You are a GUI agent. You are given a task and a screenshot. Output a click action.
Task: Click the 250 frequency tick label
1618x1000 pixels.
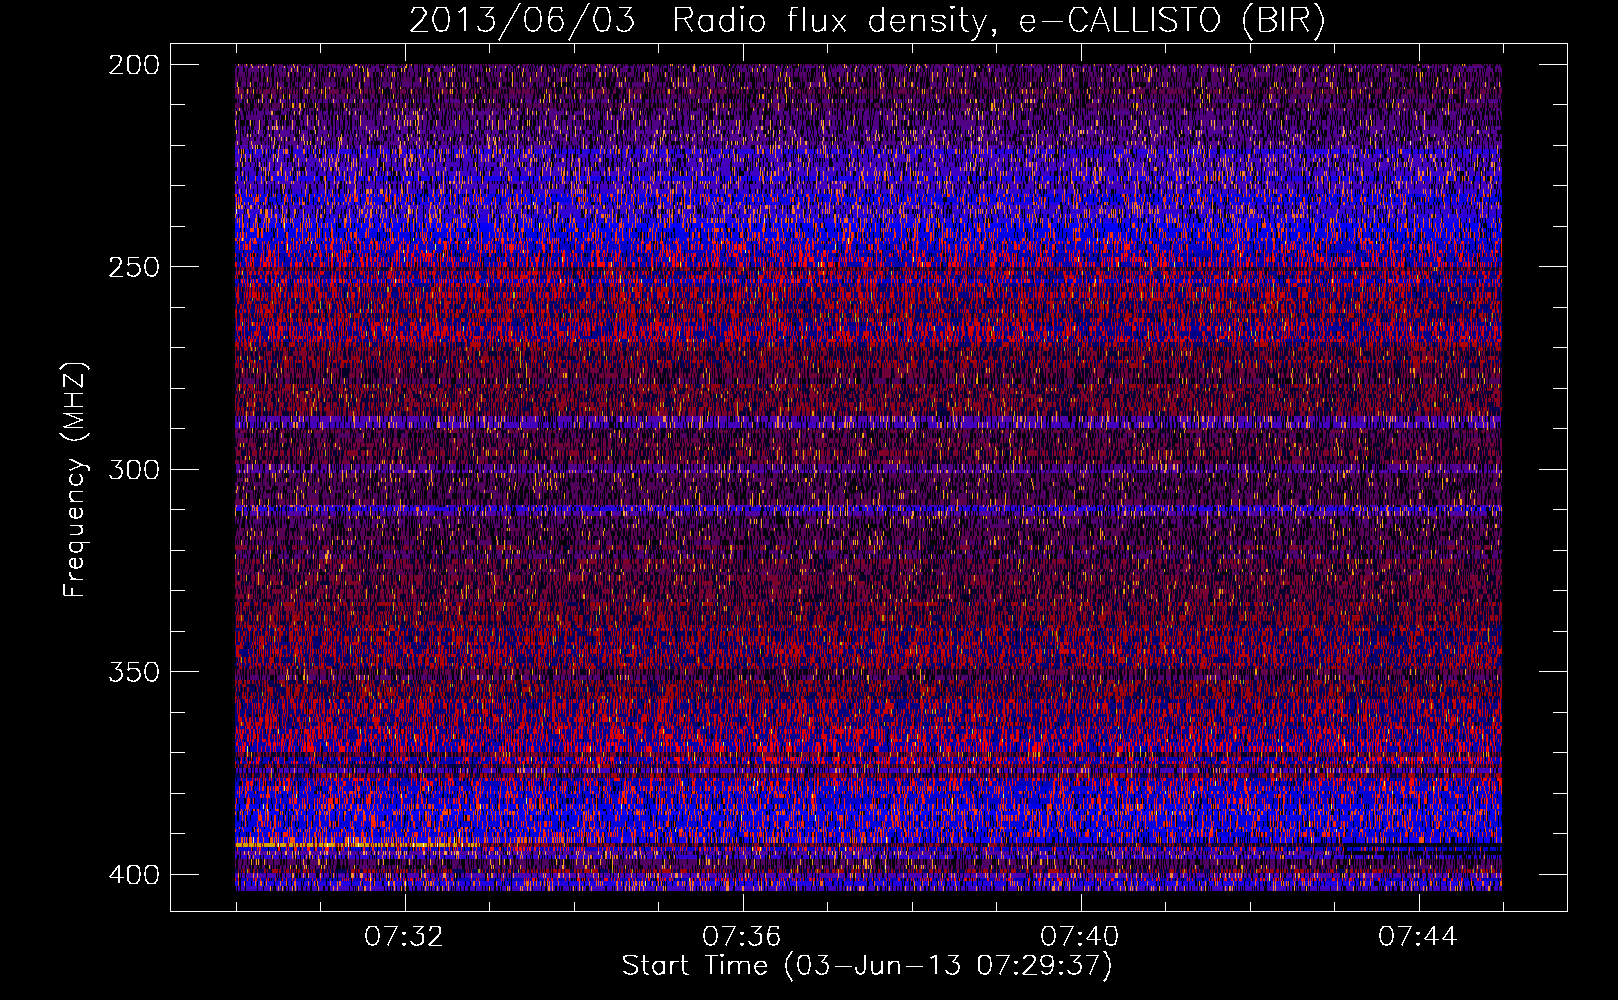click(x=133, y=267)
